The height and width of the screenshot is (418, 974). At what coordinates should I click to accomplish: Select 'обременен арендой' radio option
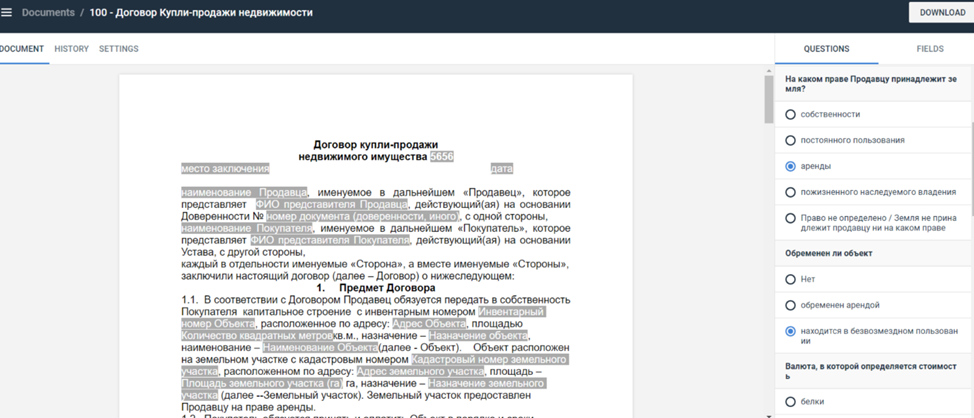[x=791, y=305]
